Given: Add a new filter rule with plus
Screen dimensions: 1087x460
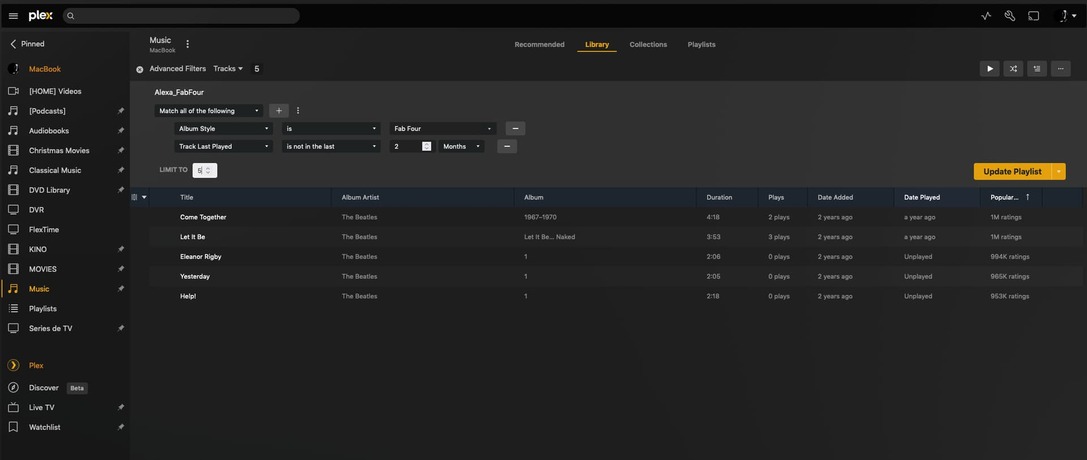Looking at the screenshot, I should coord(279,111).
